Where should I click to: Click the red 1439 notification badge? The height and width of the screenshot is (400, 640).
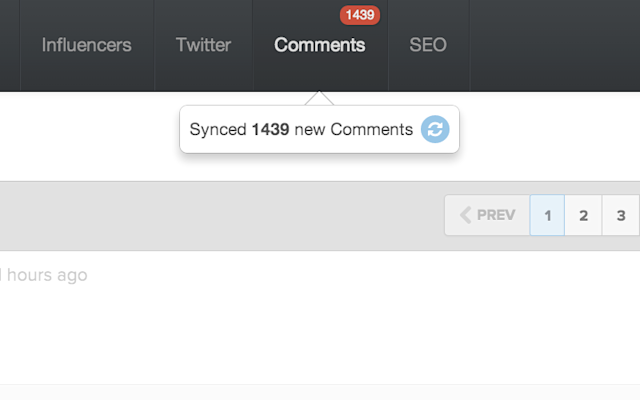[360, 15]
